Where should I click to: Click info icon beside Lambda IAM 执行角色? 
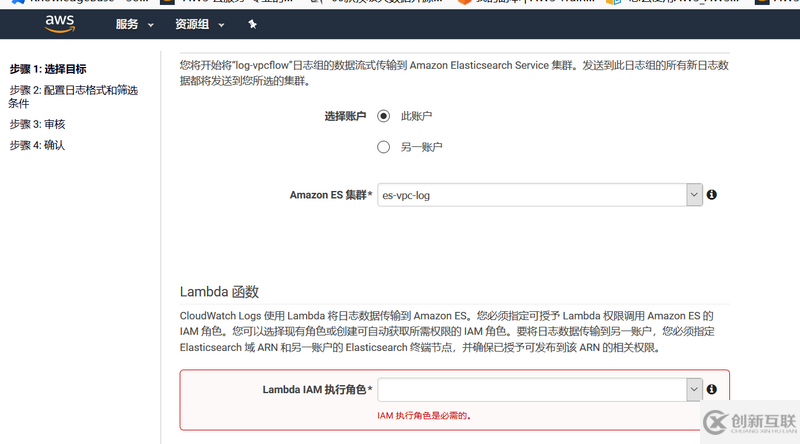[x=712, y=389]
